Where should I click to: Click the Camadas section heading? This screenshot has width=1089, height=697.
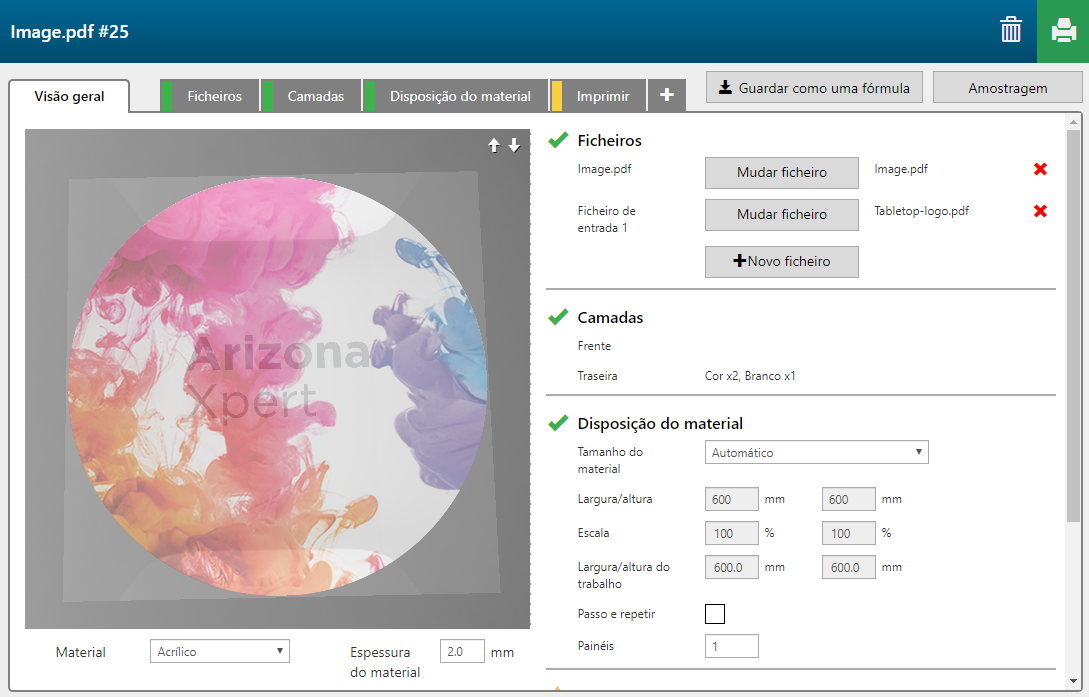click(x=610, y=317)
